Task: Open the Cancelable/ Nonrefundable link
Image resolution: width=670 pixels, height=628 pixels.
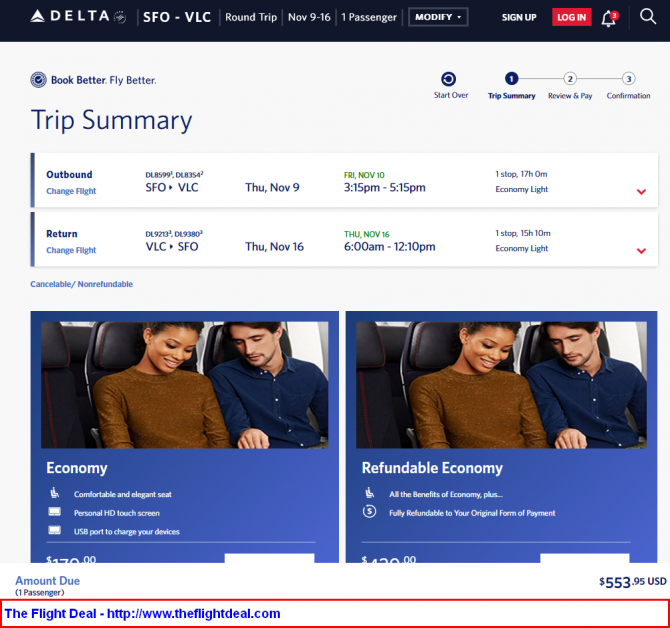Action: pos(82,284)
